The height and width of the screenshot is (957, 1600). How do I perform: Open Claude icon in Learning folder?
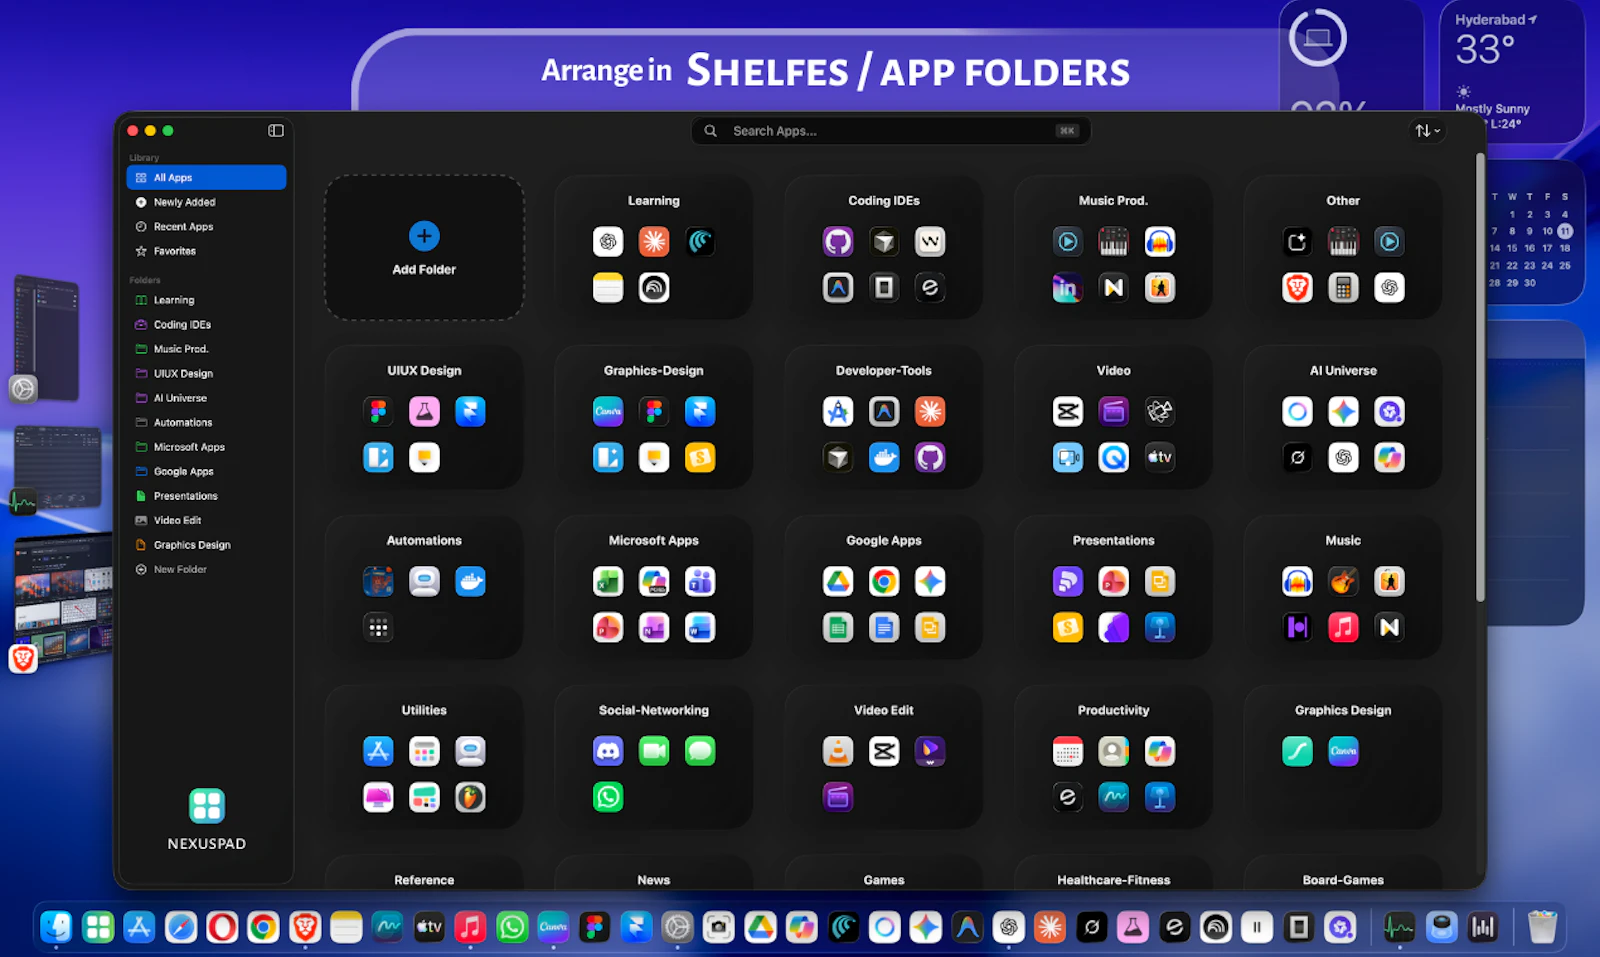pos(654,241)
